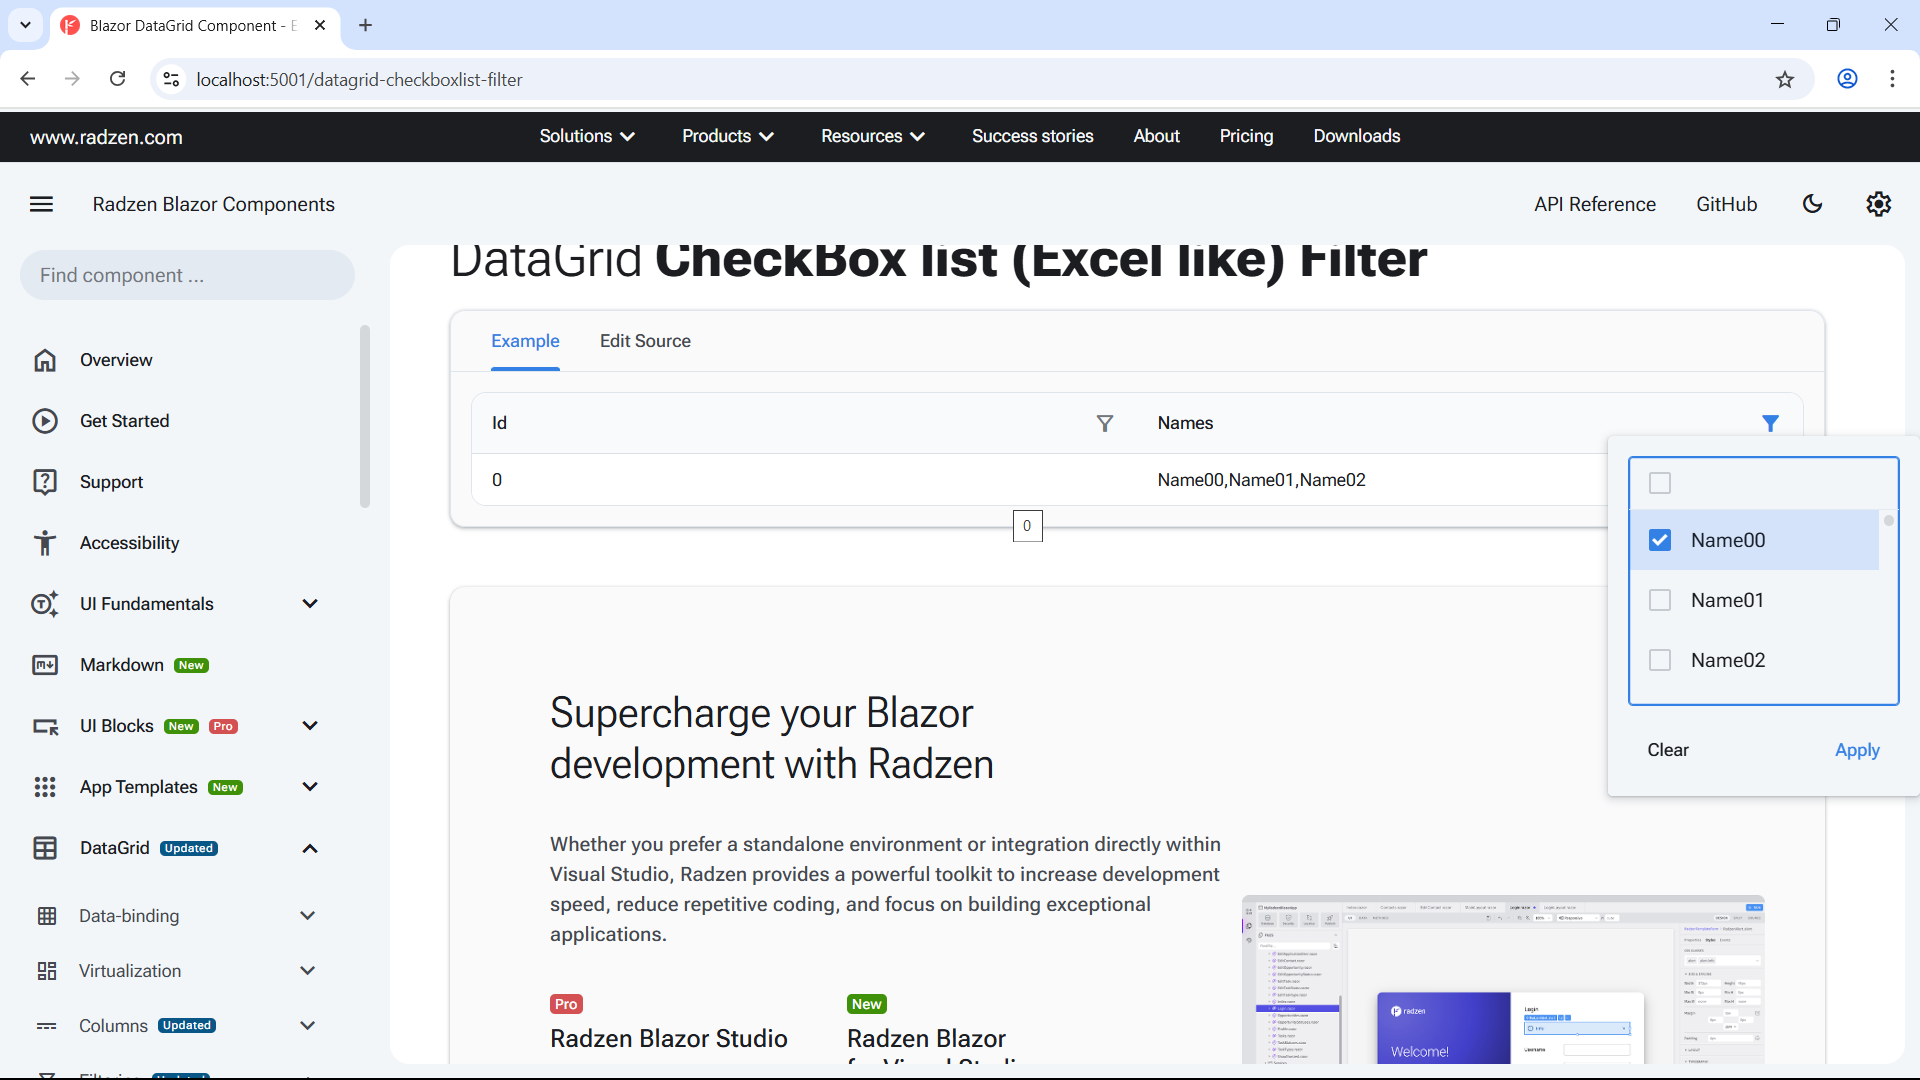Uncheck the Name00 checkbox
The height and width of the screenshot is (1080, 1920).
coord(1661,539)
